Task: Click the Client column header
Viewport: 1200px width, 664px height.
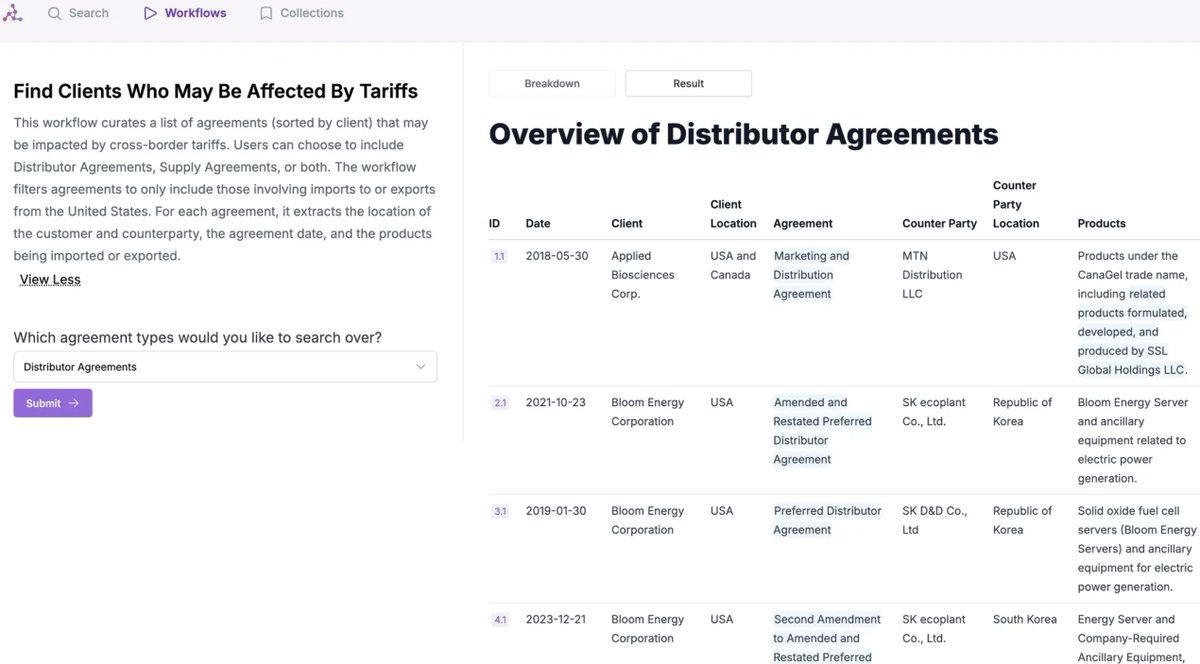Action: 627,223
